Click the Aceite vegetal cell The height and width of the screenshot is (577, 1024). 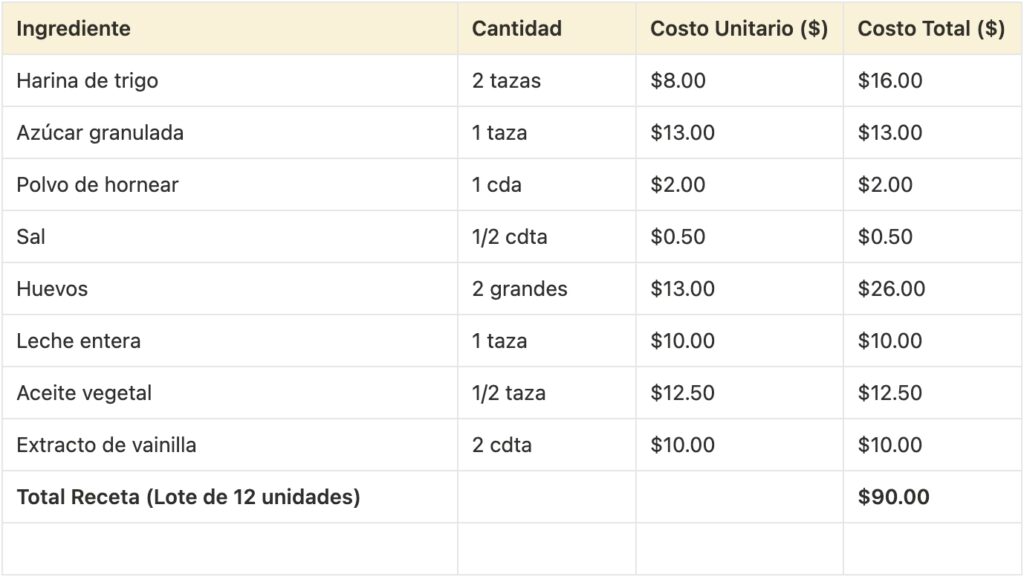tap(84, 393)
